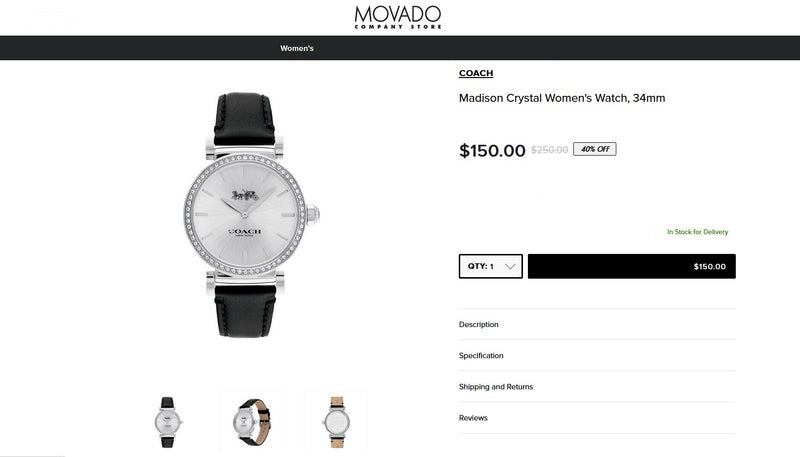Click the In Stock for Delivery status

[697, 232]
